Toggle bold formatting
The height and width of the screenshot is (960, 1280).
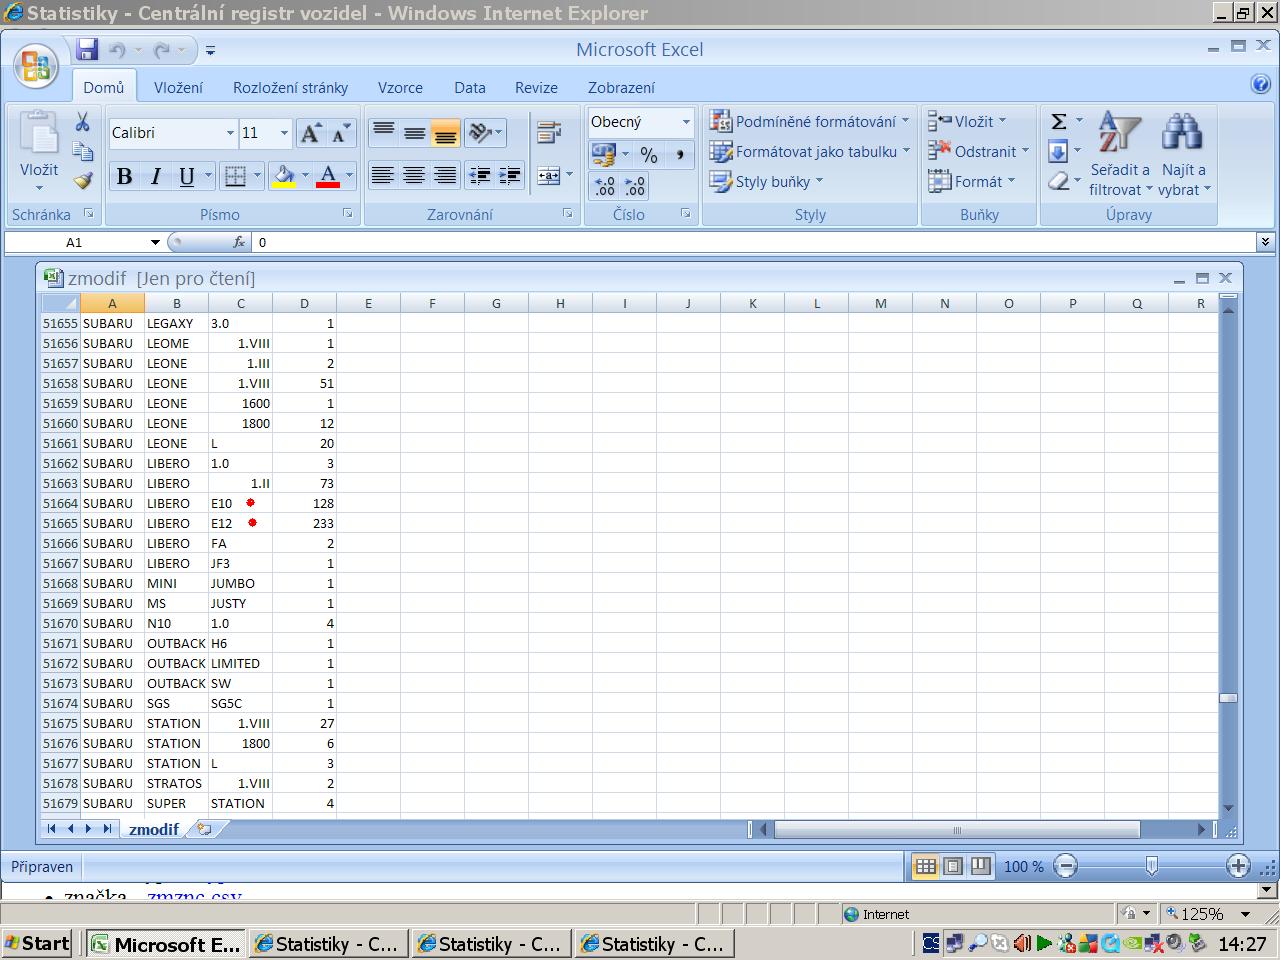click(124, 177)
